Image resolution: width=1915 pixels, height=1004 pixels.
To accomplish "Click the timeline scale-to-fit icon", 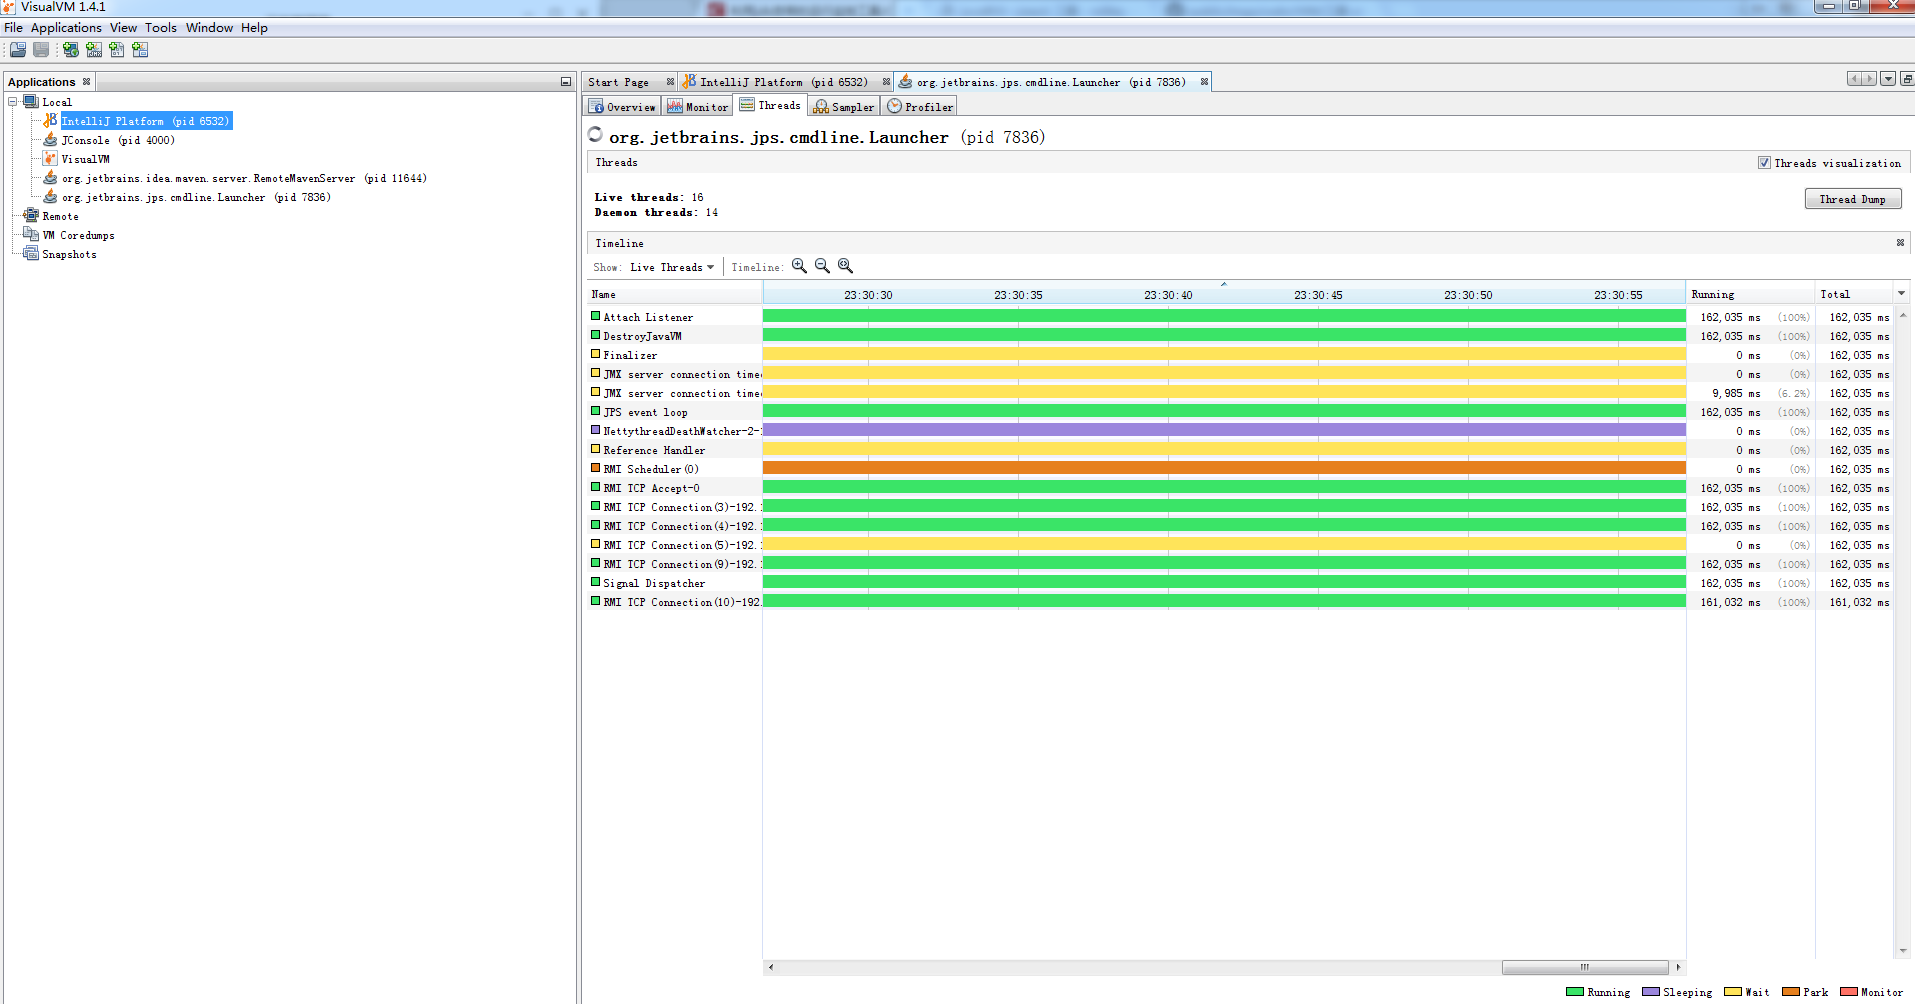I will [845, 266].
